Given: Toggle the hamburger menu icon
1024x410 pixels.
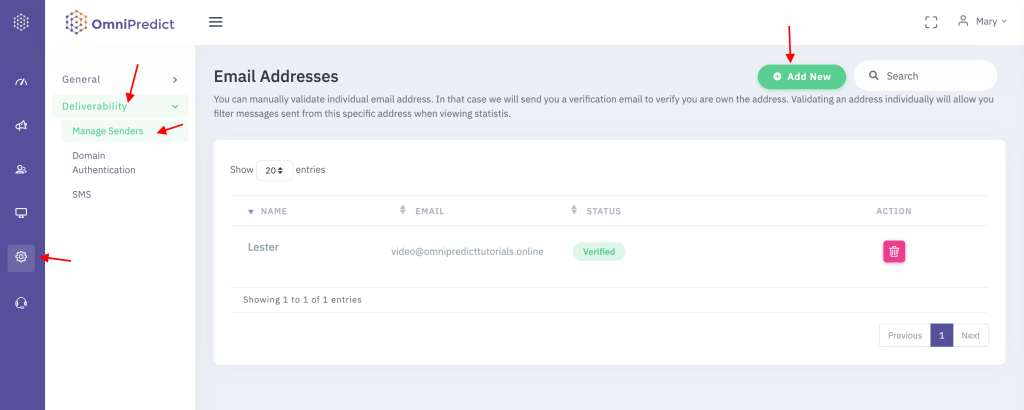Looking at the screenshot, I should [215, 22].
